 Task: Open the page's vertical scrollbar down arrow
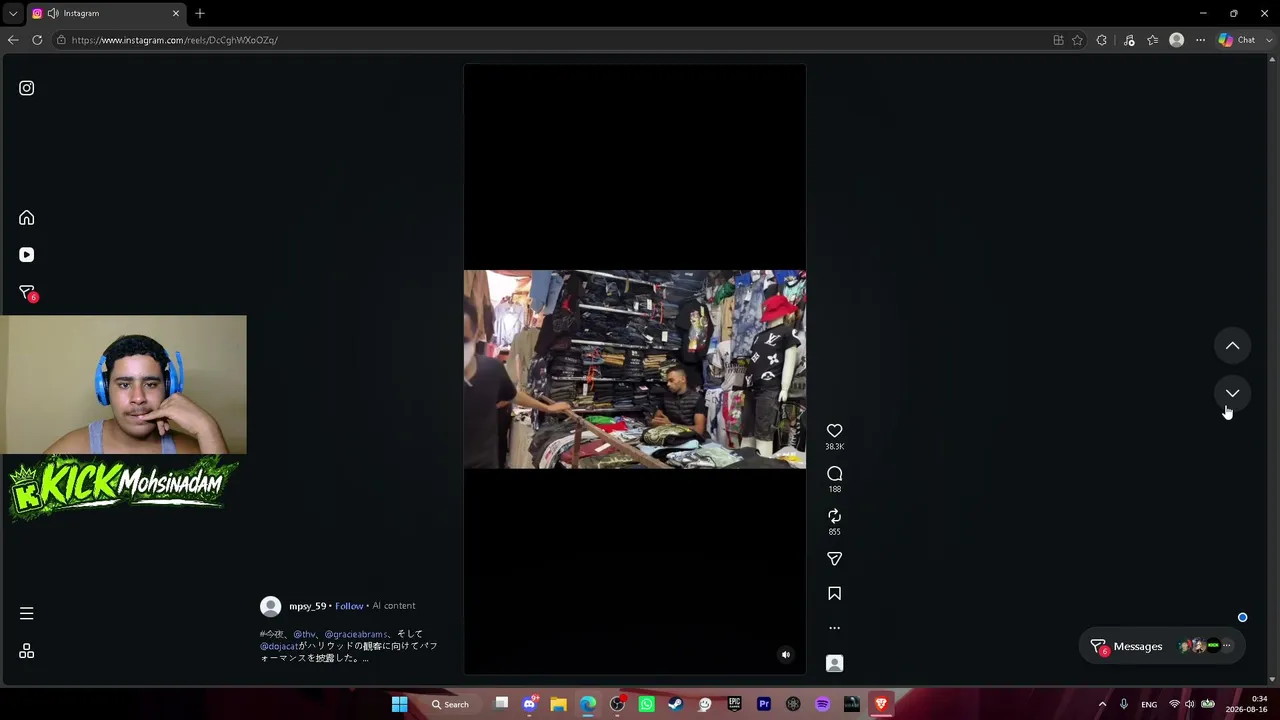coord(1272,680)
